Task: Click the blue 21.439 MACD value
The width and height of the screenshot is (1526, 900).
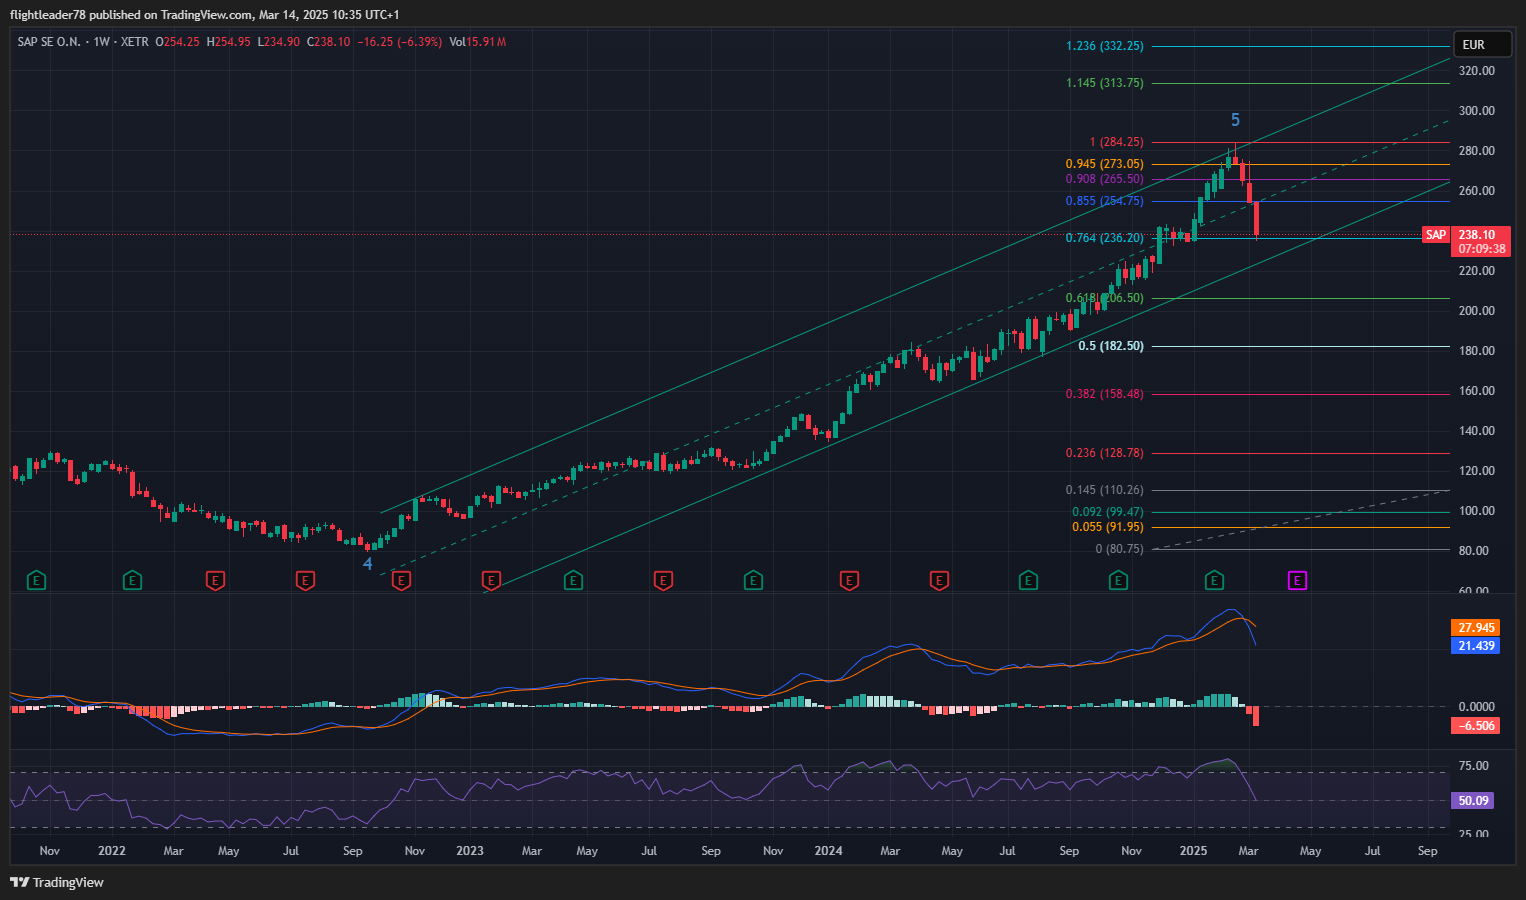Action: tap(1476, 646)
